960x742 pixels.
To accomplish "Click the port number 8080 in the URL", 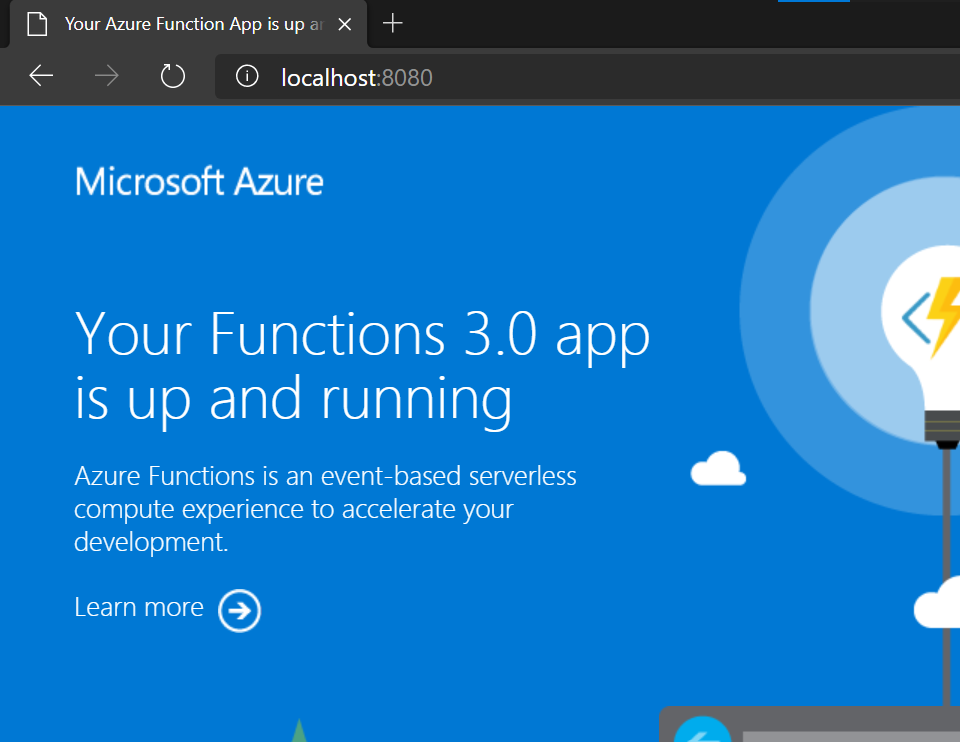I will pos(408,77).
